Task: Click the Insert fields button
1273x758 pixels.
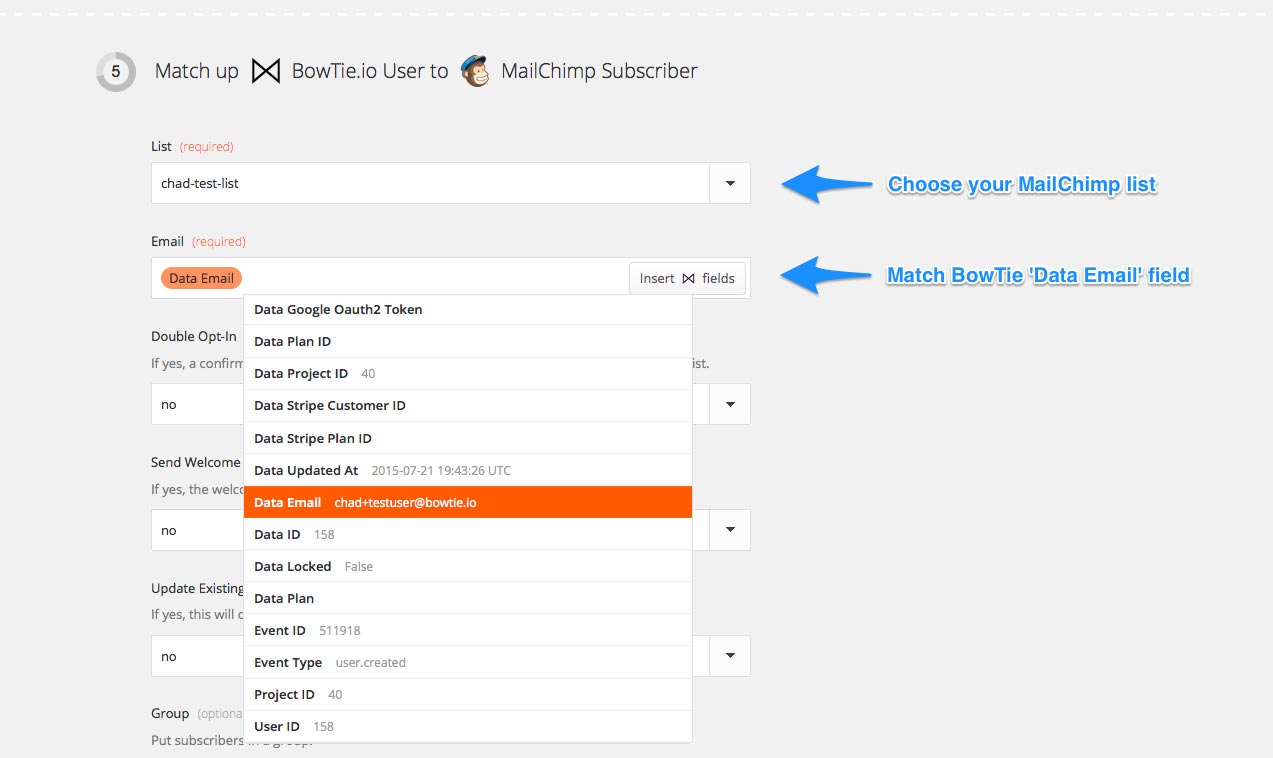Action: tap(687, 278)
